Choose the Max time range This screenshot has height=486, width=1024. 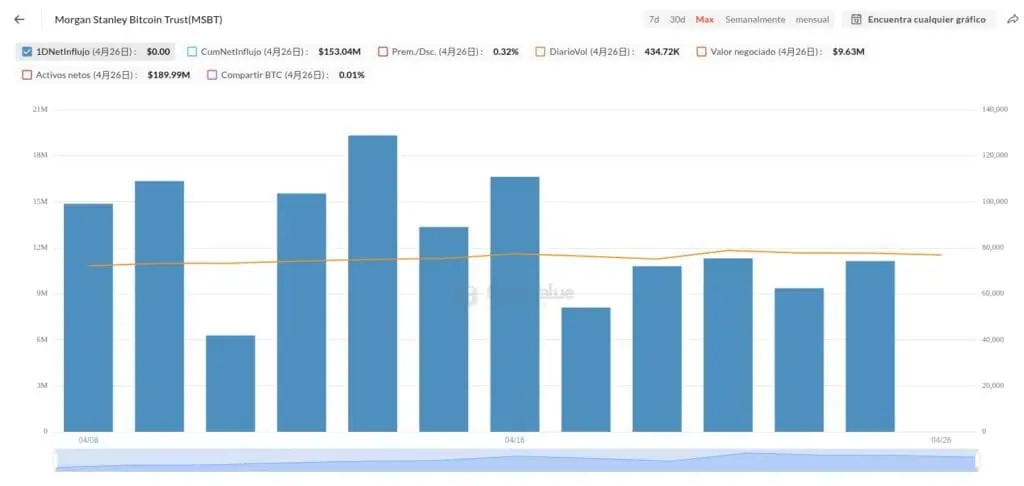pos(705,20)
